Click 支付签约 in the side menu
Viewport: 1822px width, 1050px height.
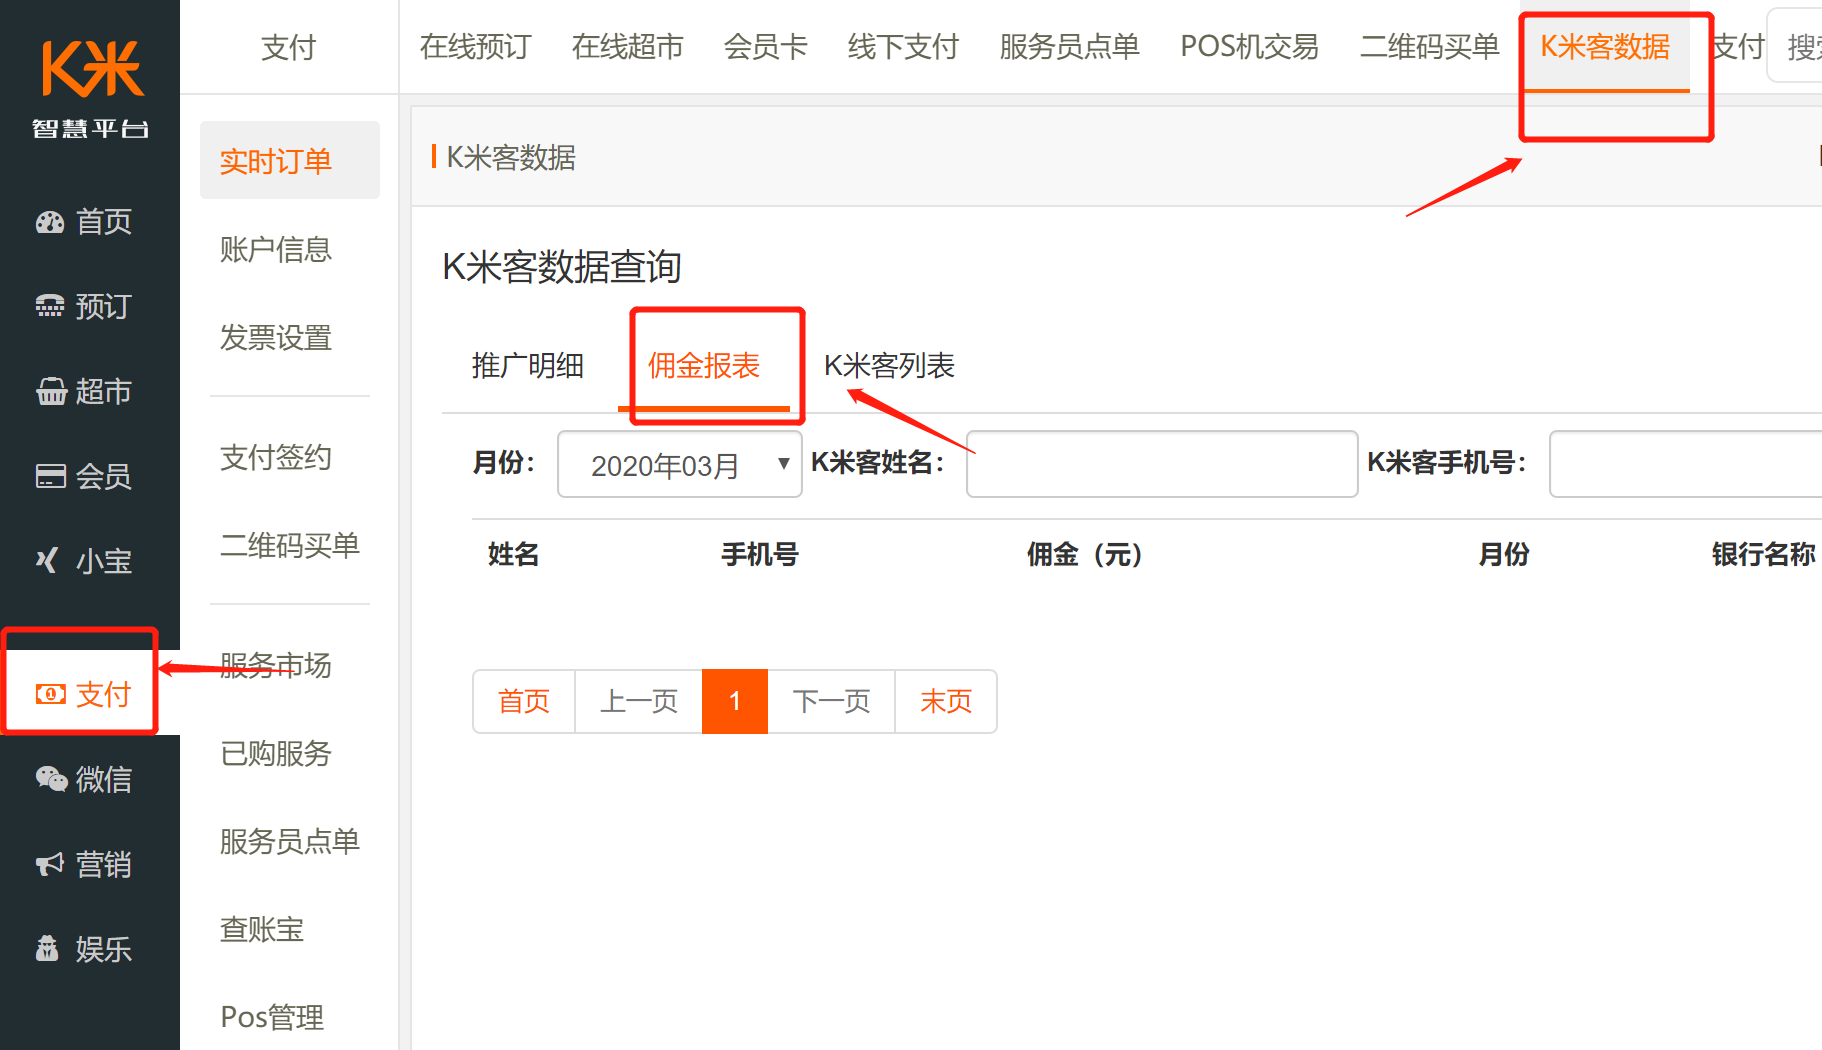(x=276, y=458)
